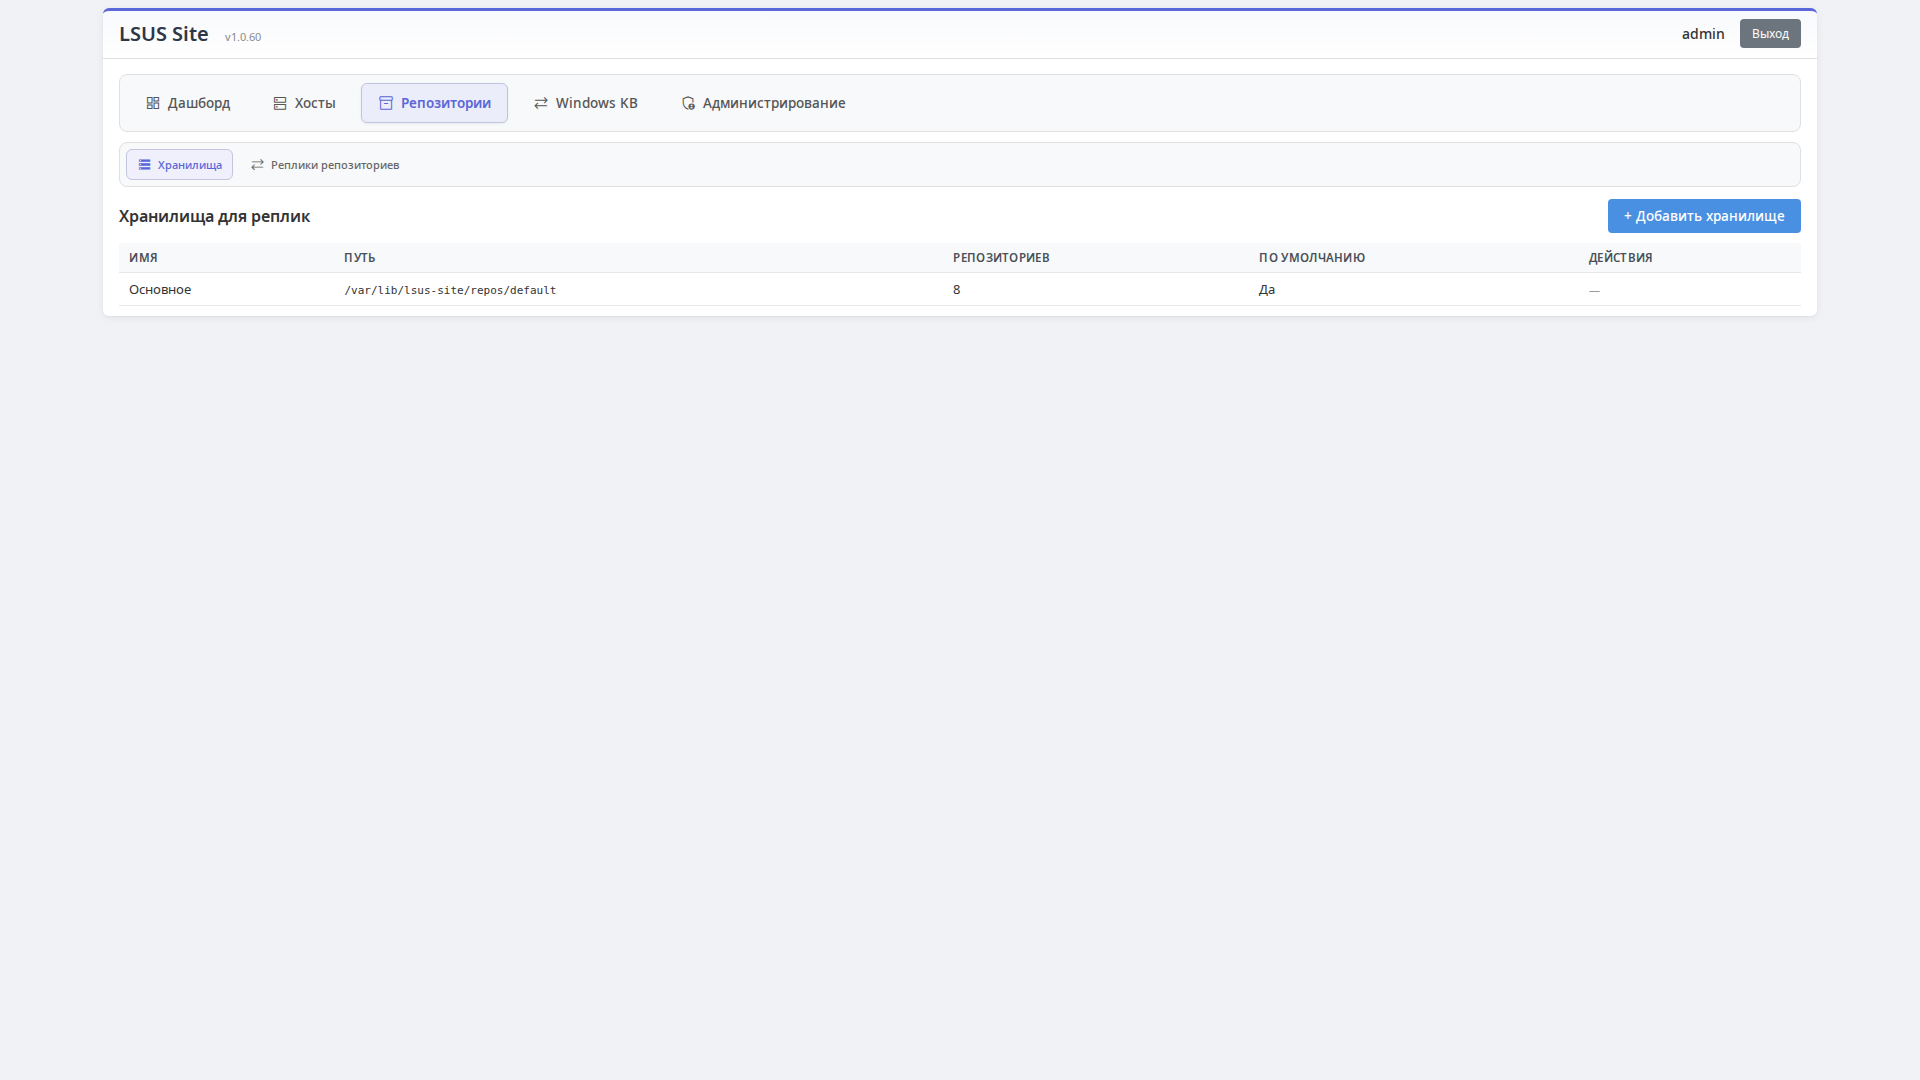The image size is (1920, 1080).
Task: Switch to Реплики репозиториев sub-tab
Action: (x=325, y=165)
